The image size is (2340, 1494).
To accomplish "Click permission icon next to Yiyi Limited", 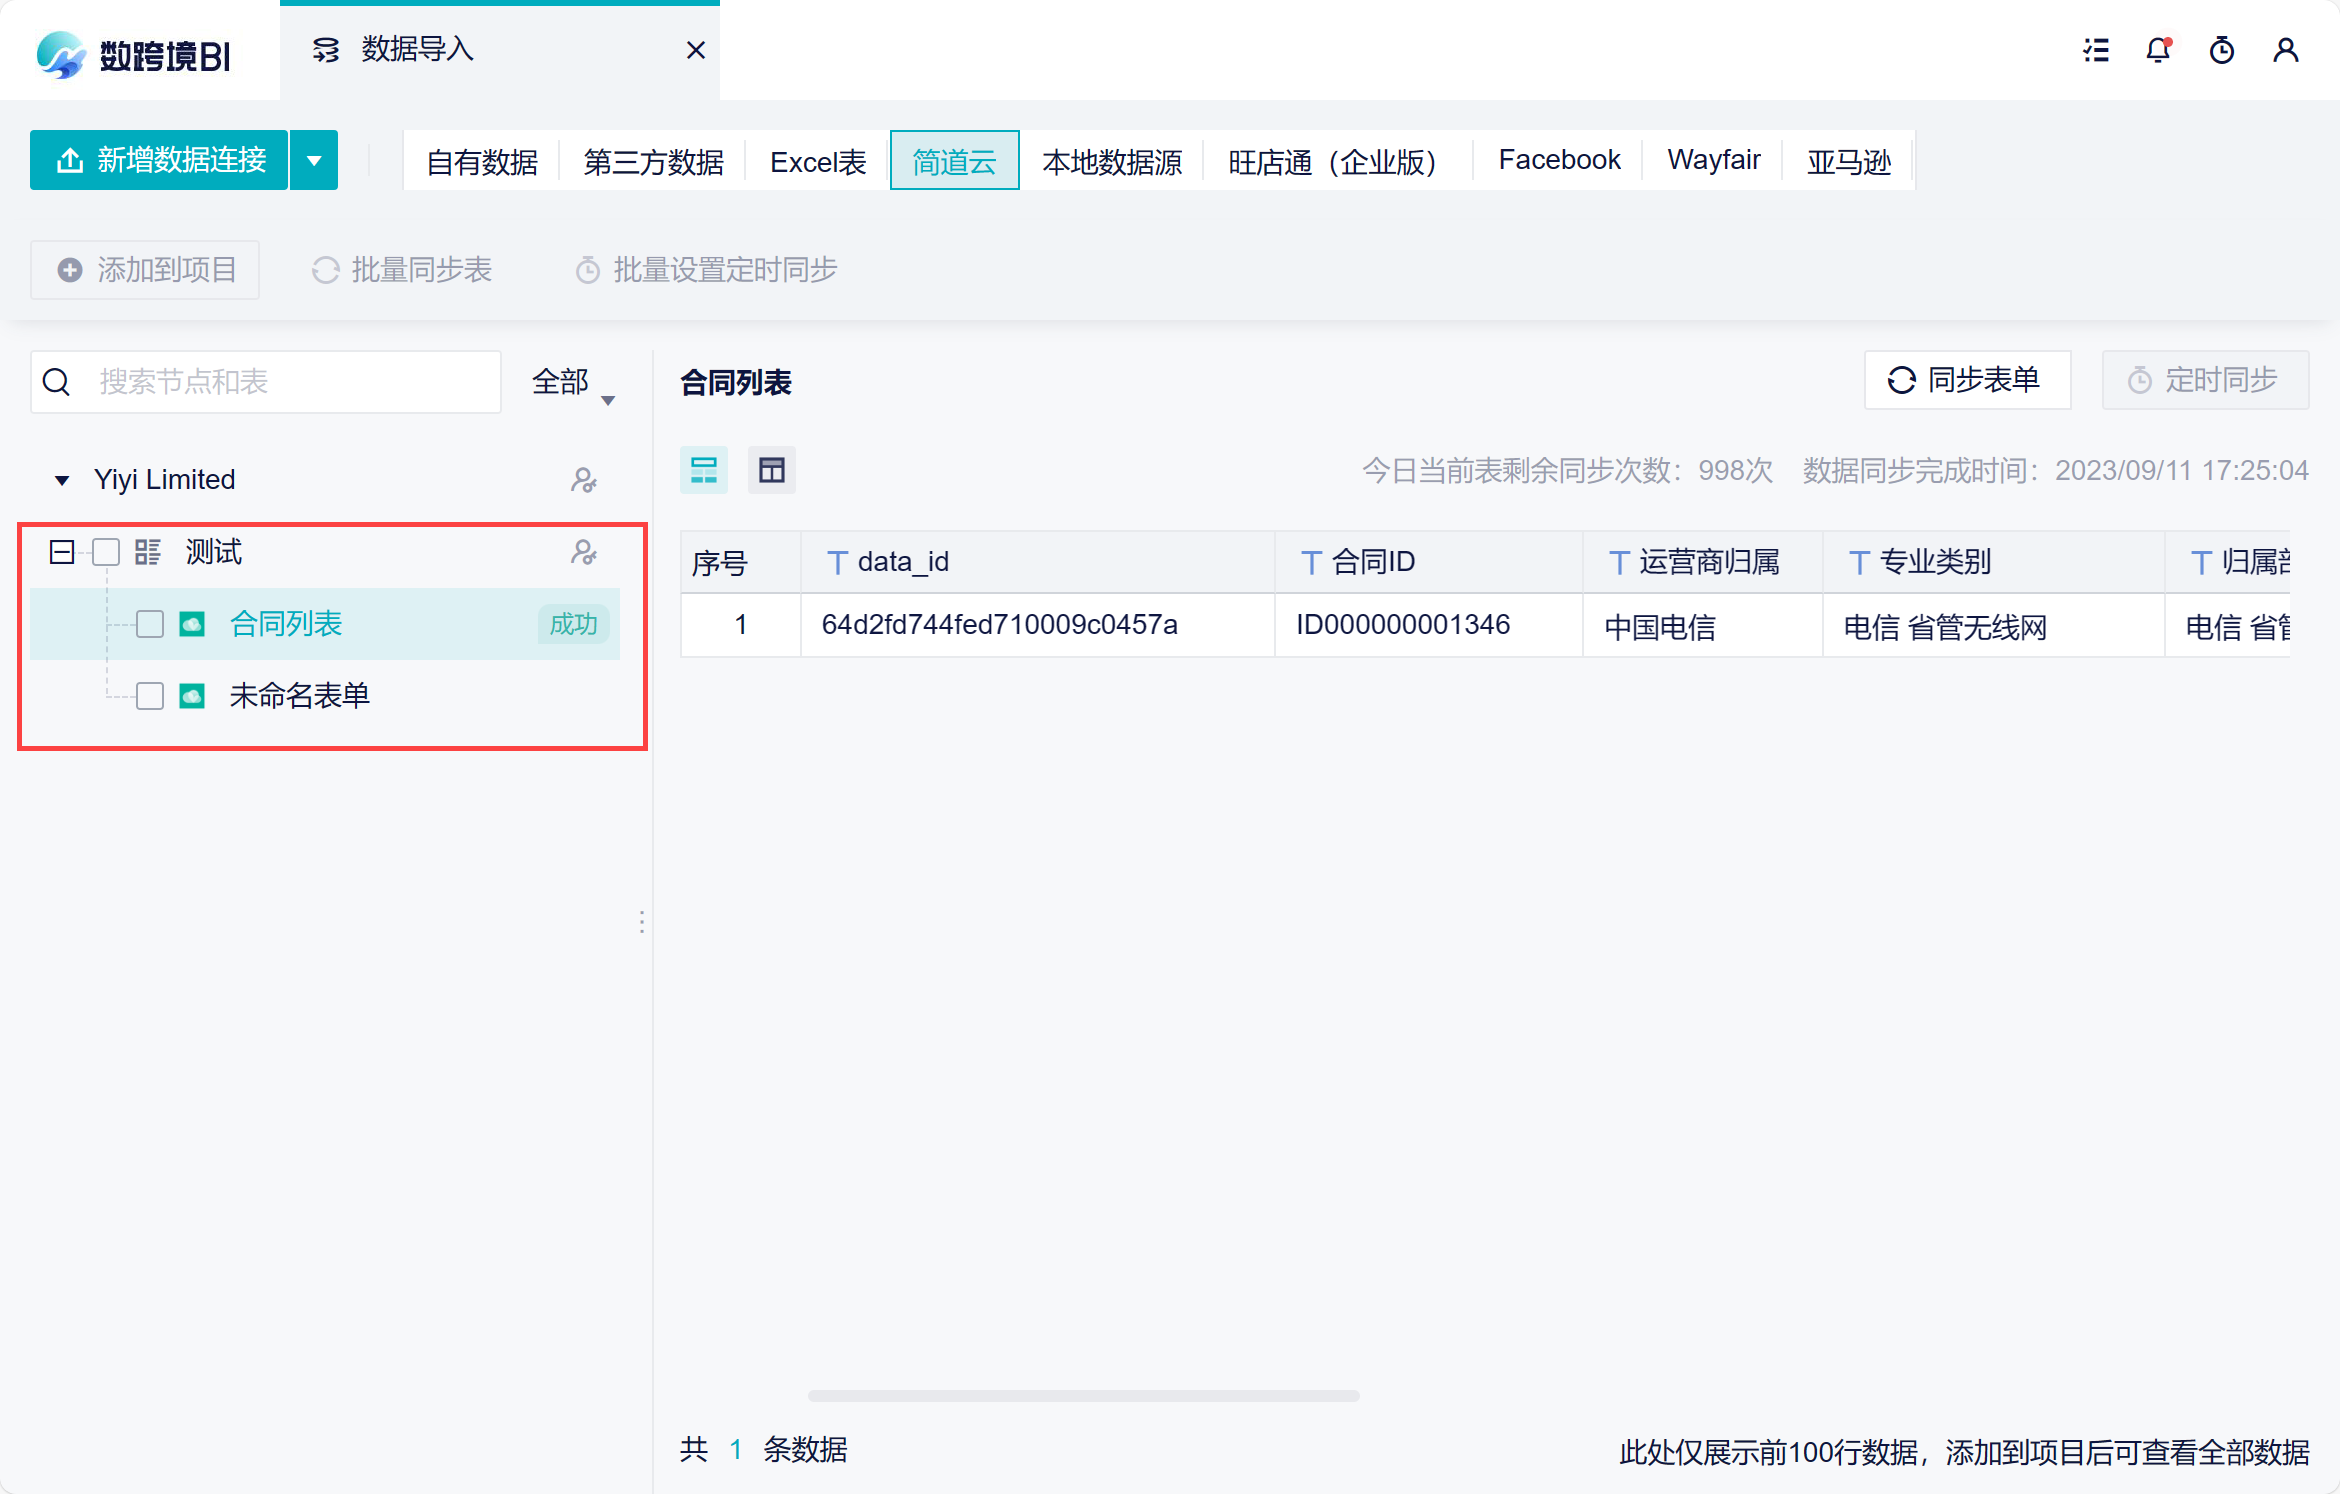I will tap(584, 481).
